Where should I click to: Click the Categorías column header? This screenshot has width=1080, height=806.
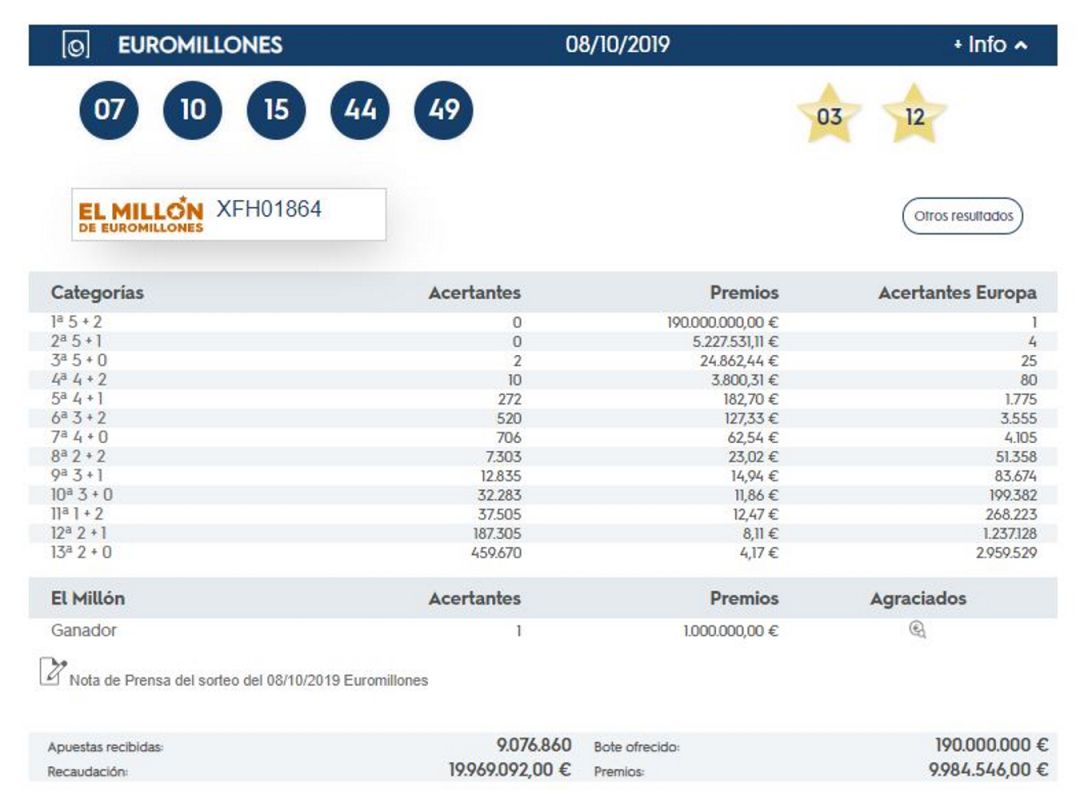click(x=97, y=293)
